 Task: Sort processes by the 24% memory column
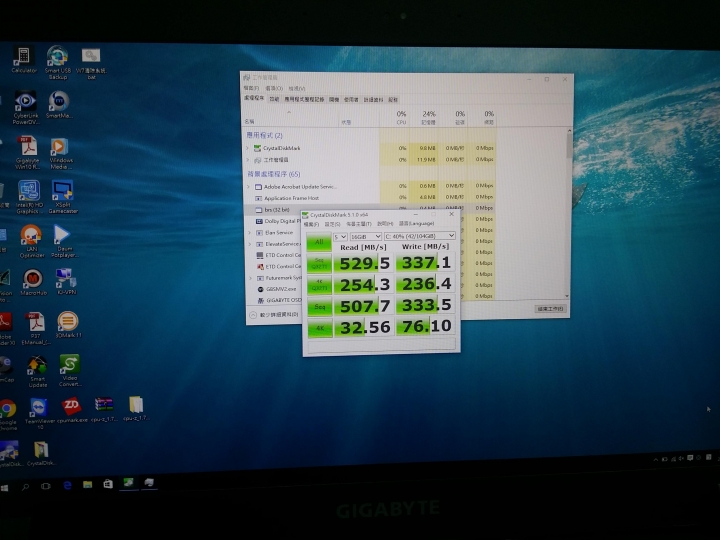click(x=423, y=118)
